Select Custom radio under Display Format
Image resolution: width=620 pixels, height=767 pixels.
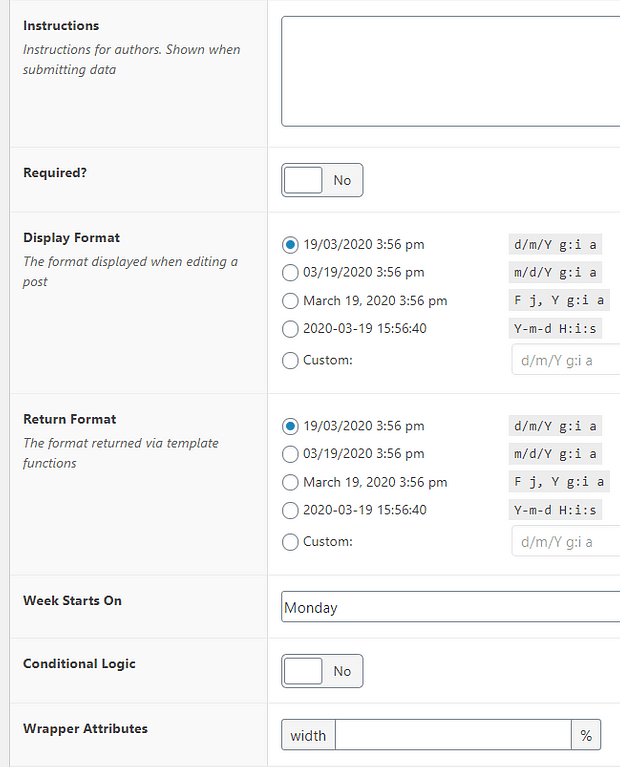[x=291, y=359]
